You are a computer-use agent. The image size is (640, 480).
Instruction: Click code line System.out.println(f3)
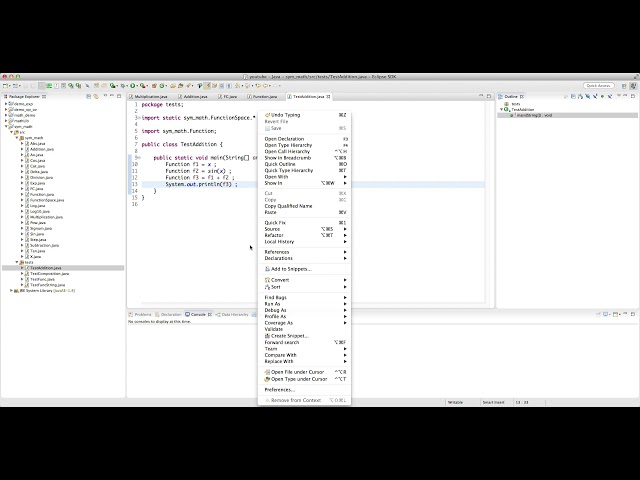point(201,184)
